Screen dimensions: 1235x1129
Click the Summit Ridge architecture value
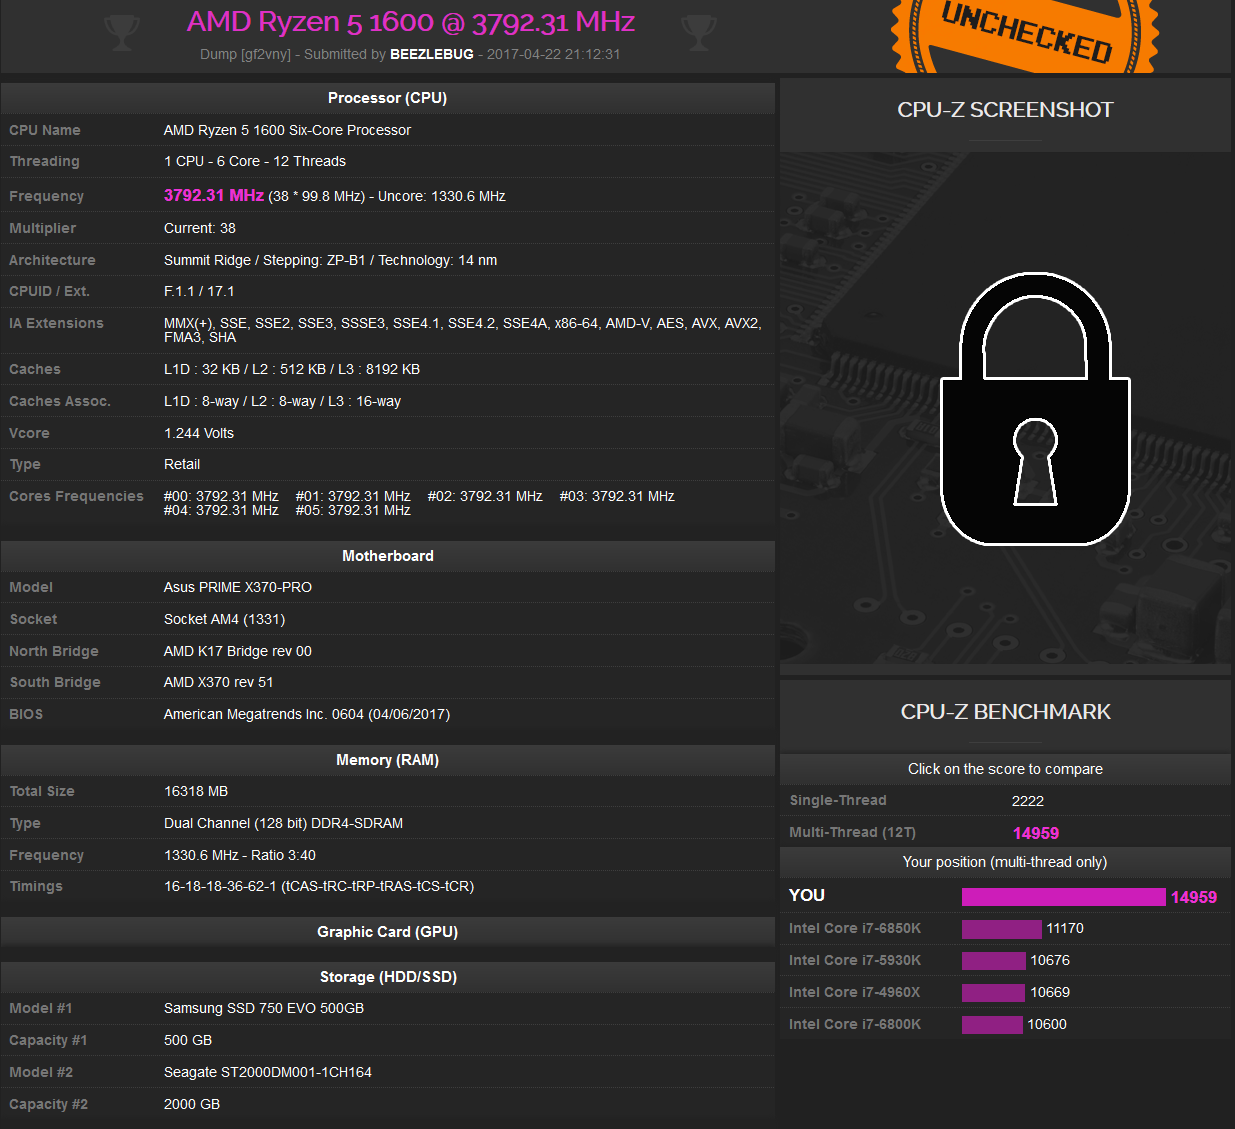point(330,260)
